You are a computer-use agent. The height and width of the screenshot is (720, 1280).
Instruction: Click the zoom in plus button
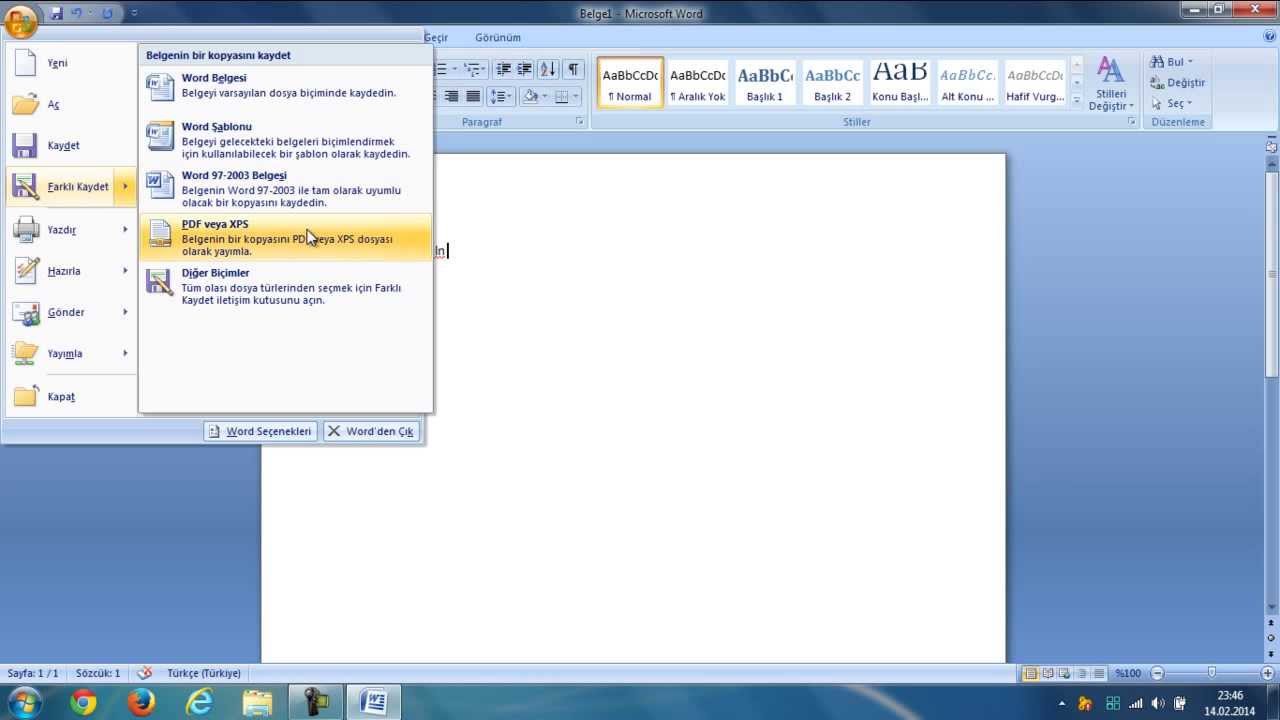point(1268,674)
